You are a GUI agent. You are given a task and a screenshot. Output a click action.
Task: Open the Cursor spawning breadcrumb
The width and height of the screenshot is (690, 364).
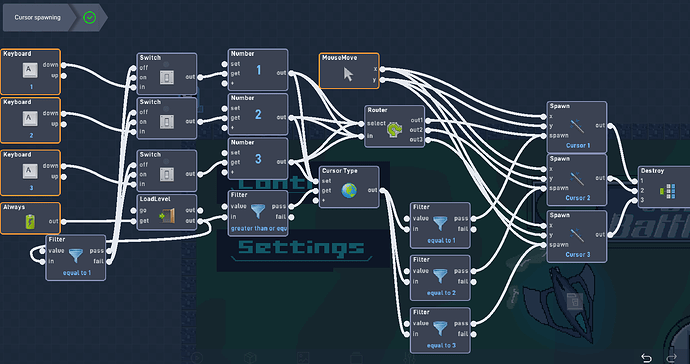pyautogui.click(x=37, y=18)
